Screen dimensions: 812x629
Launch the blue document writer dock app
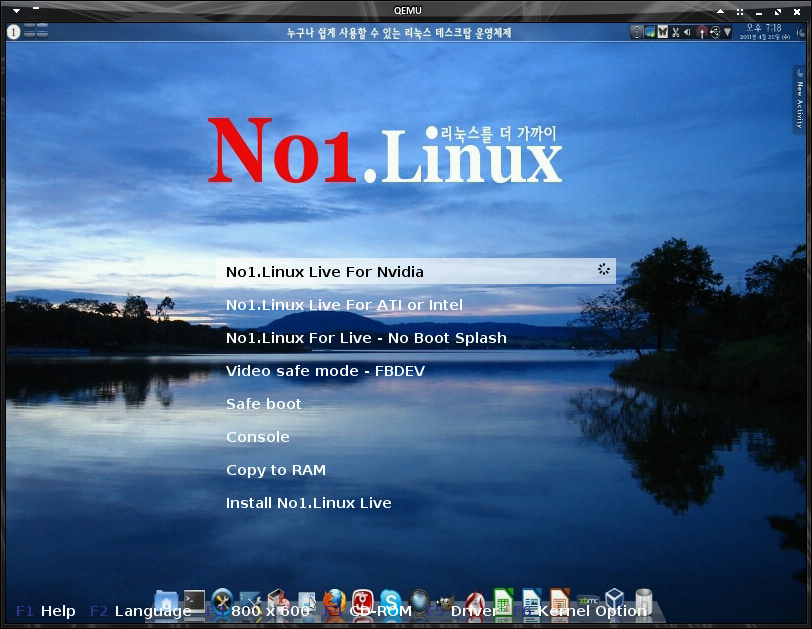[x=531, y=602]
